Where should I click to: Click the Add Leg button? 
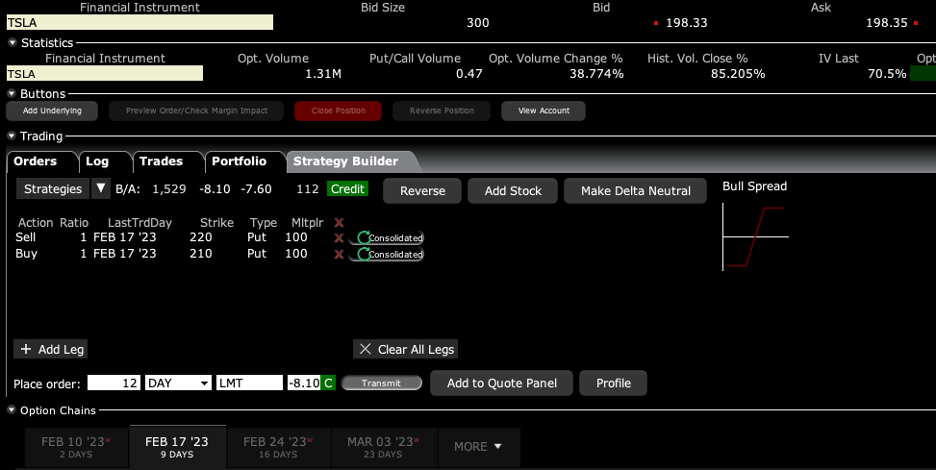[51, 349]
